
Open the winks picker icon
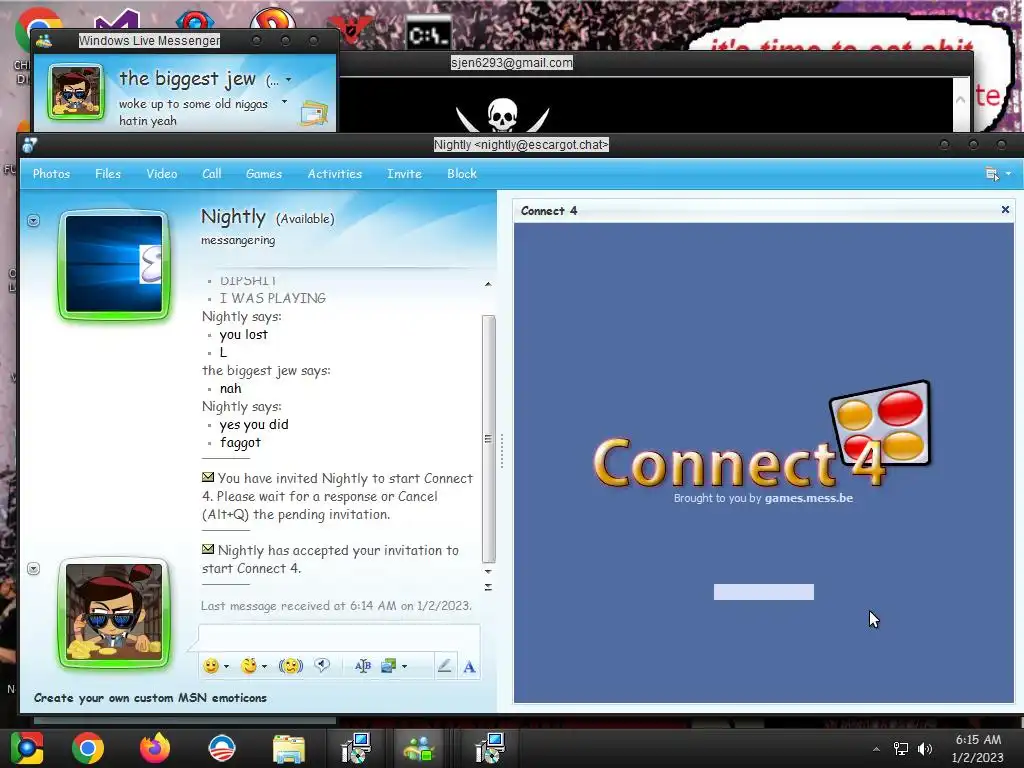[249, 665]
